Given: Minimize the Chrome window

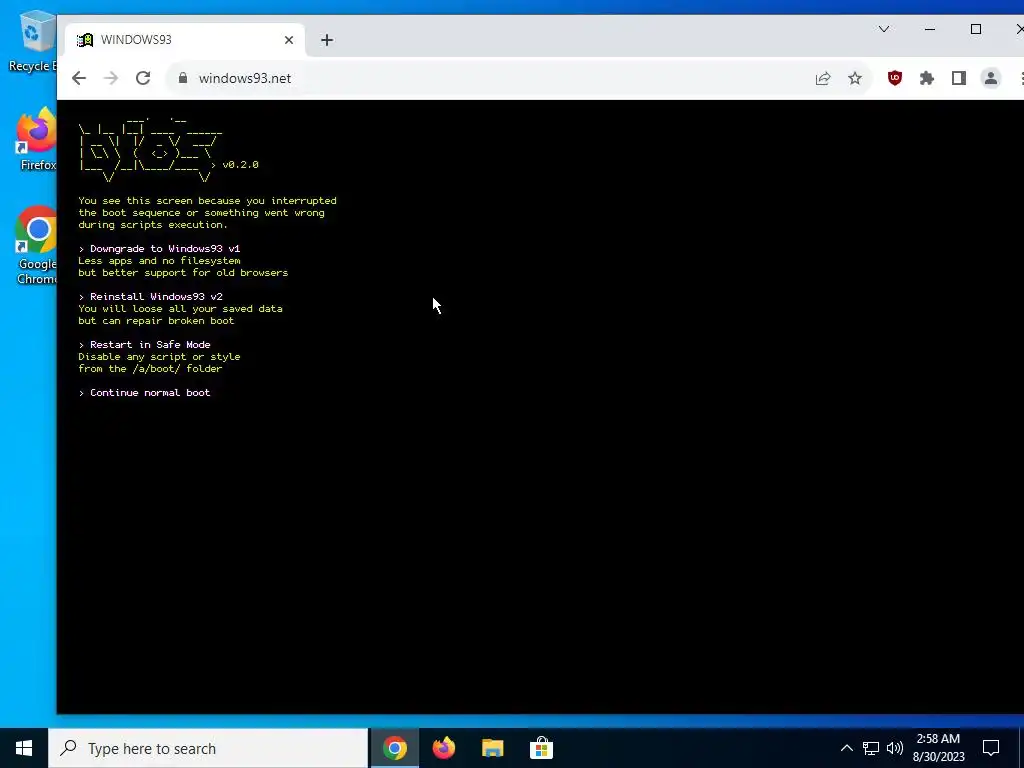Looking at the screenshot, I should (930, 29).
